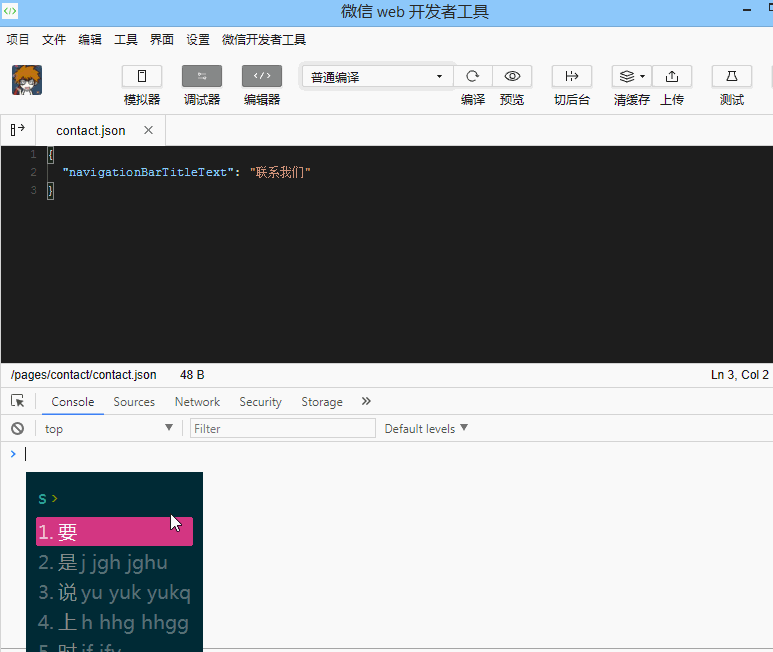The height and width of the screenshot is (652, 773).
Task: Click the /pages/contact/contact.json path in status bar
Action: click(x=83, y=375)
